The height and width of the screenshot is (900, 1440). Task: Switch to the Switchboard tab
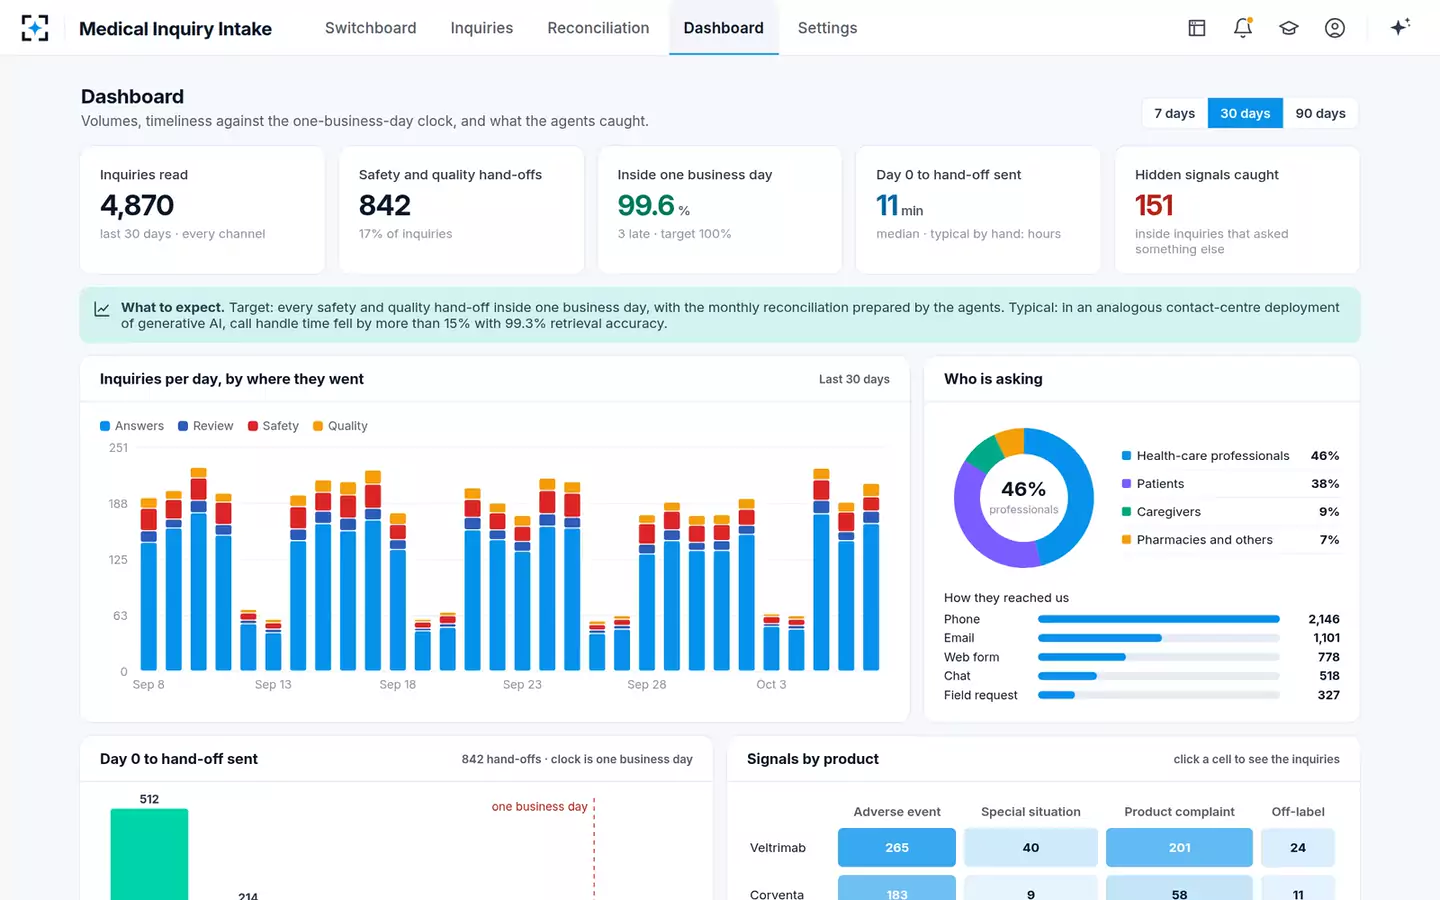(370, 28)
